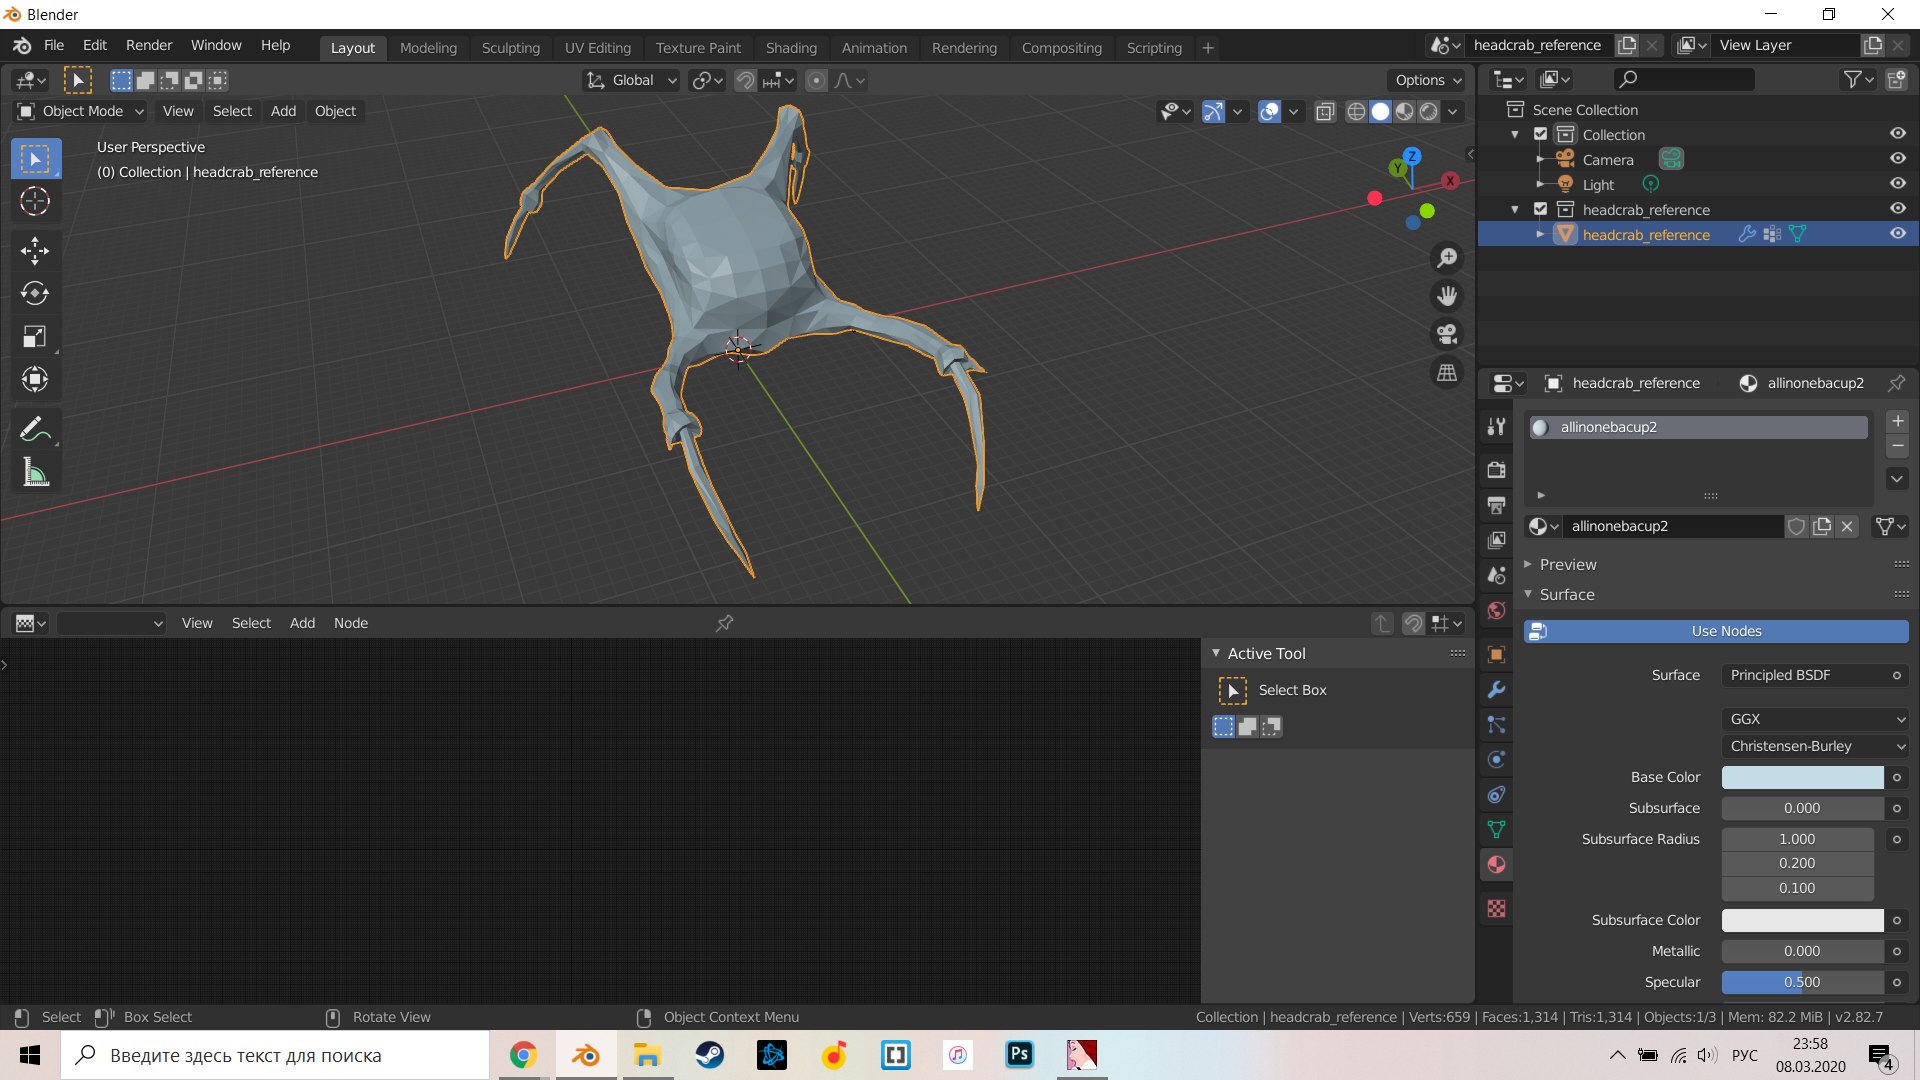Open GGX distribution dropdown
This screenshot has width=1920, height=1080.
coord(1815,719)
